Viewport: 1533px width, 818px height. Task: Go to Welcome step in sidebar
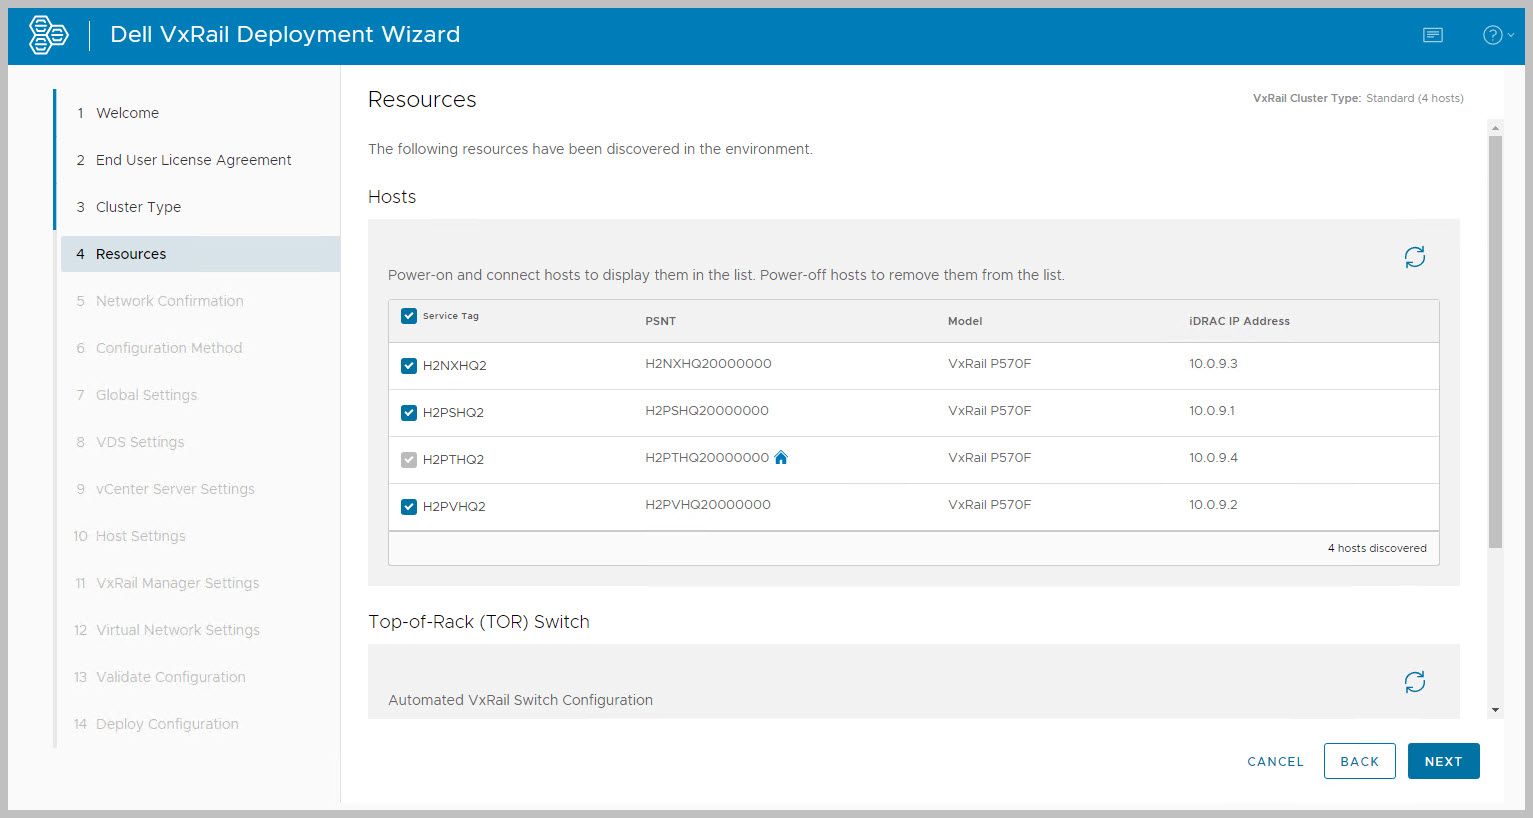click(127, 113)
